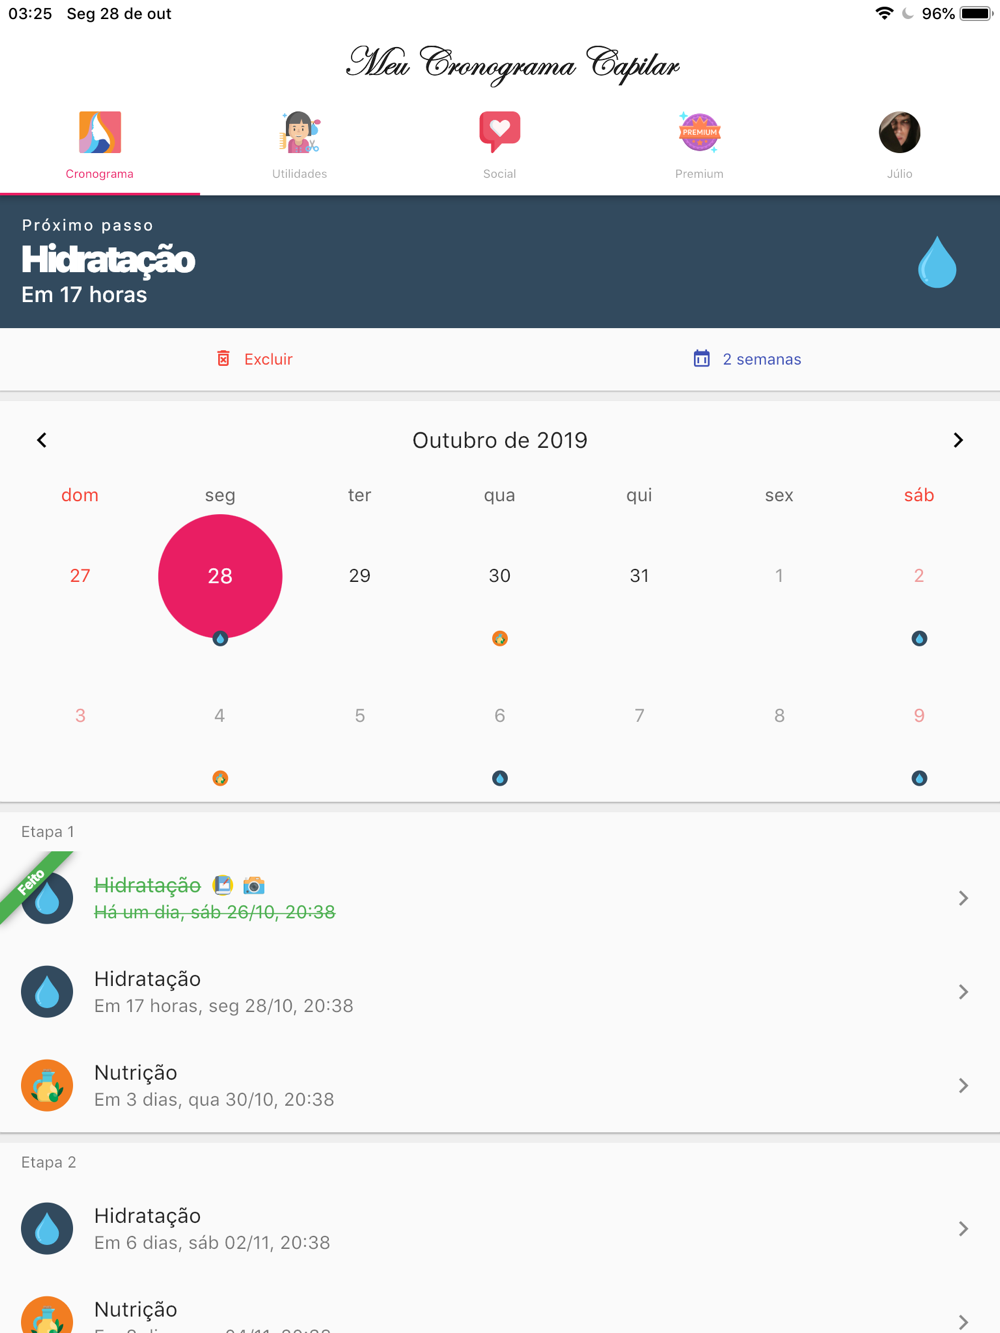Tap the Social heart icon
Screen dimensions: 1000x1333
(x=500, y=132)
